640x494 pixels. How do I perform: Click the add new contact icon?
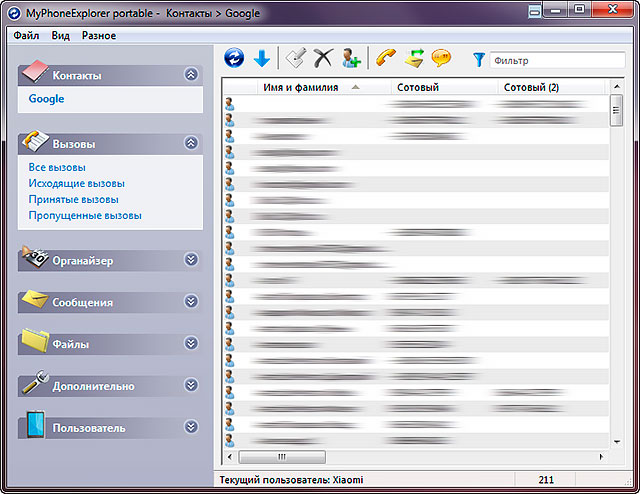click(351, 58)
